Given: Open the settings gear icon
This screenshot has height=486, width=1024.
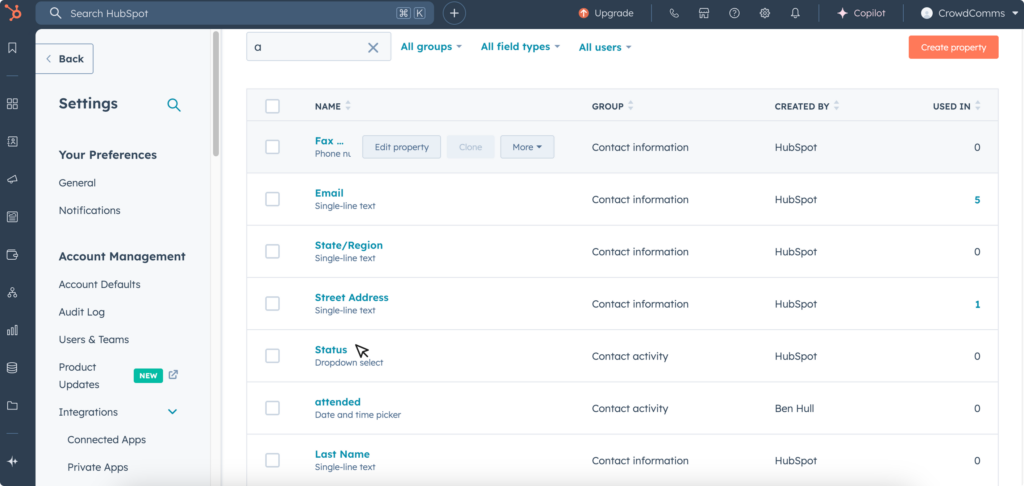Looking at the screenshot, I should (765, 13).
